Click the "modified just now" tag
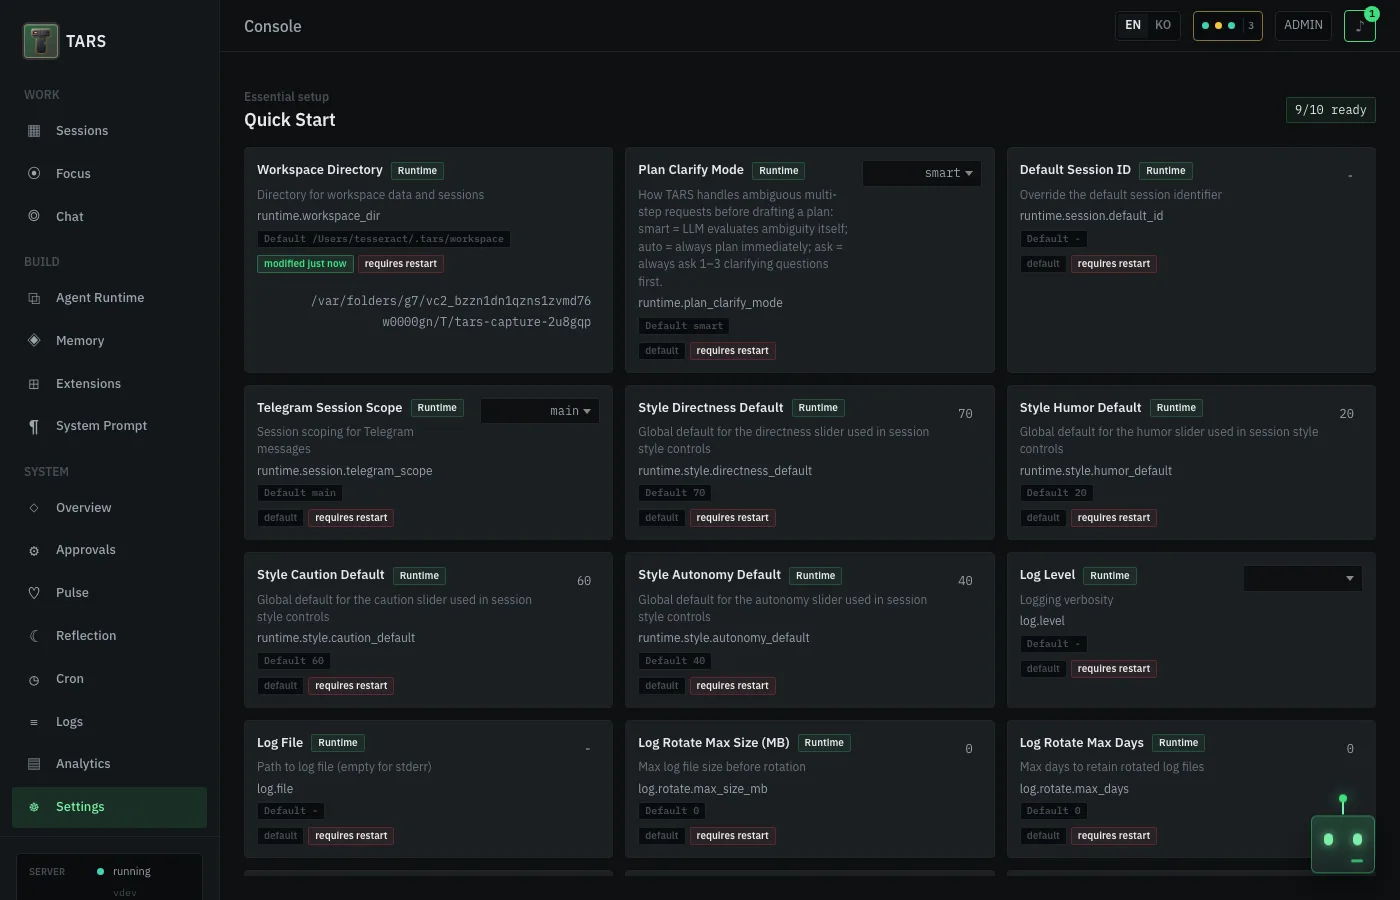1400x900 pixels. [x=305, y=264]
